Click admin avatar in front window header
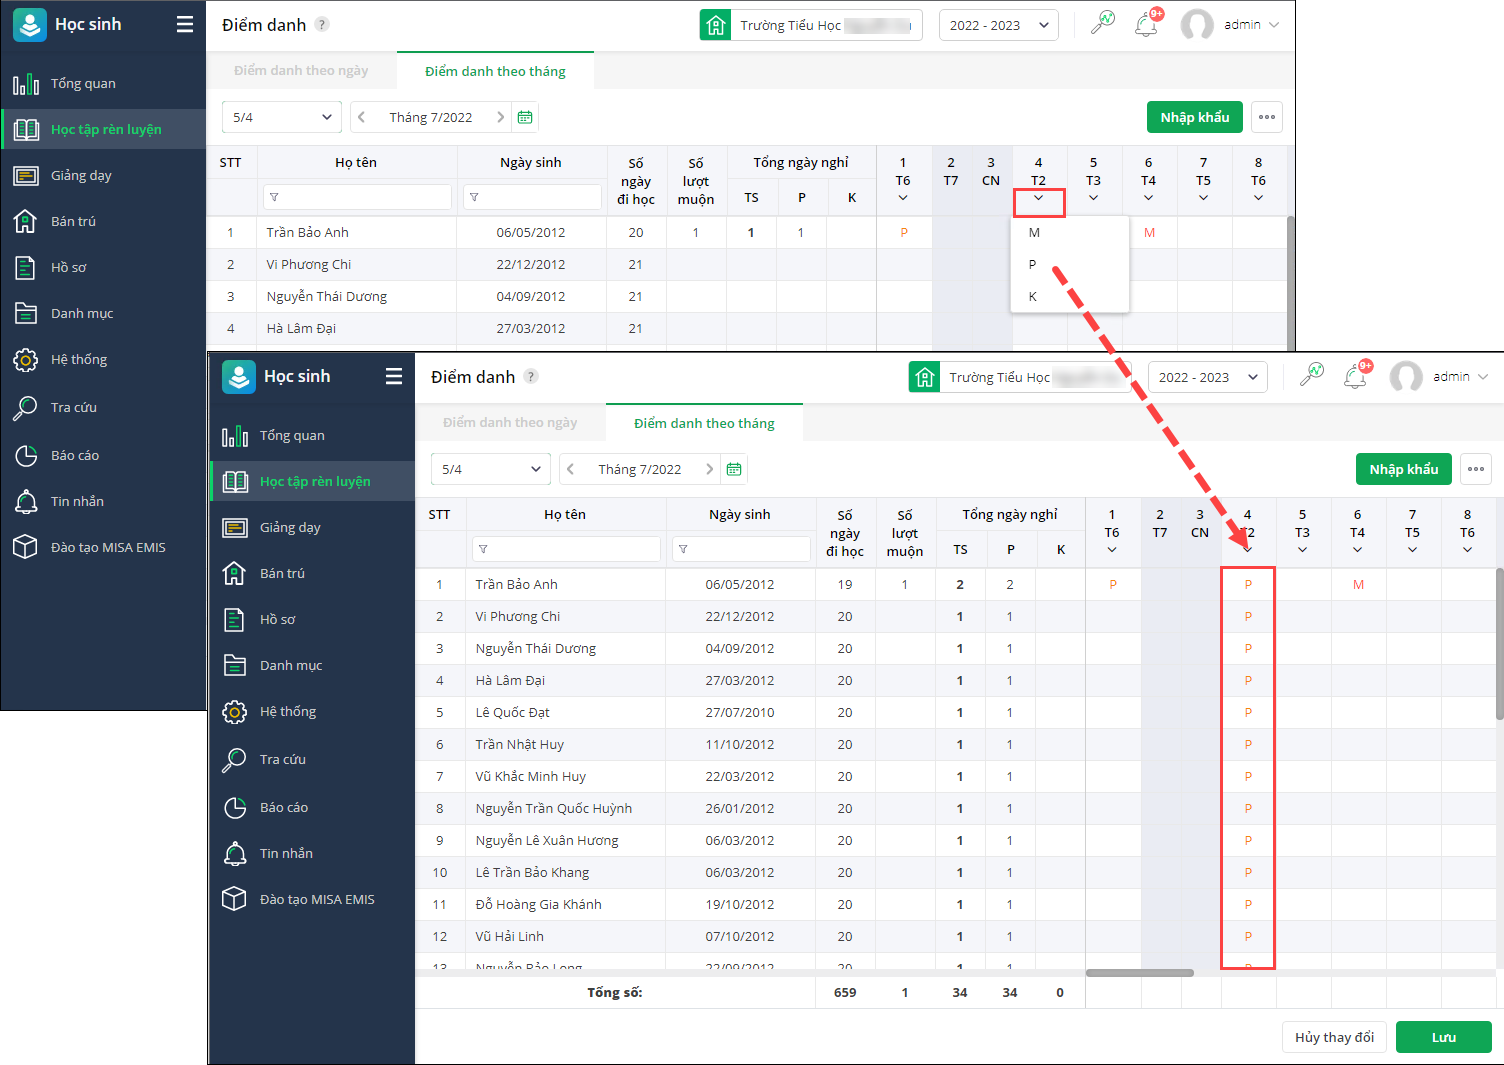The image size is (1504, 1065). [1406, 377]
